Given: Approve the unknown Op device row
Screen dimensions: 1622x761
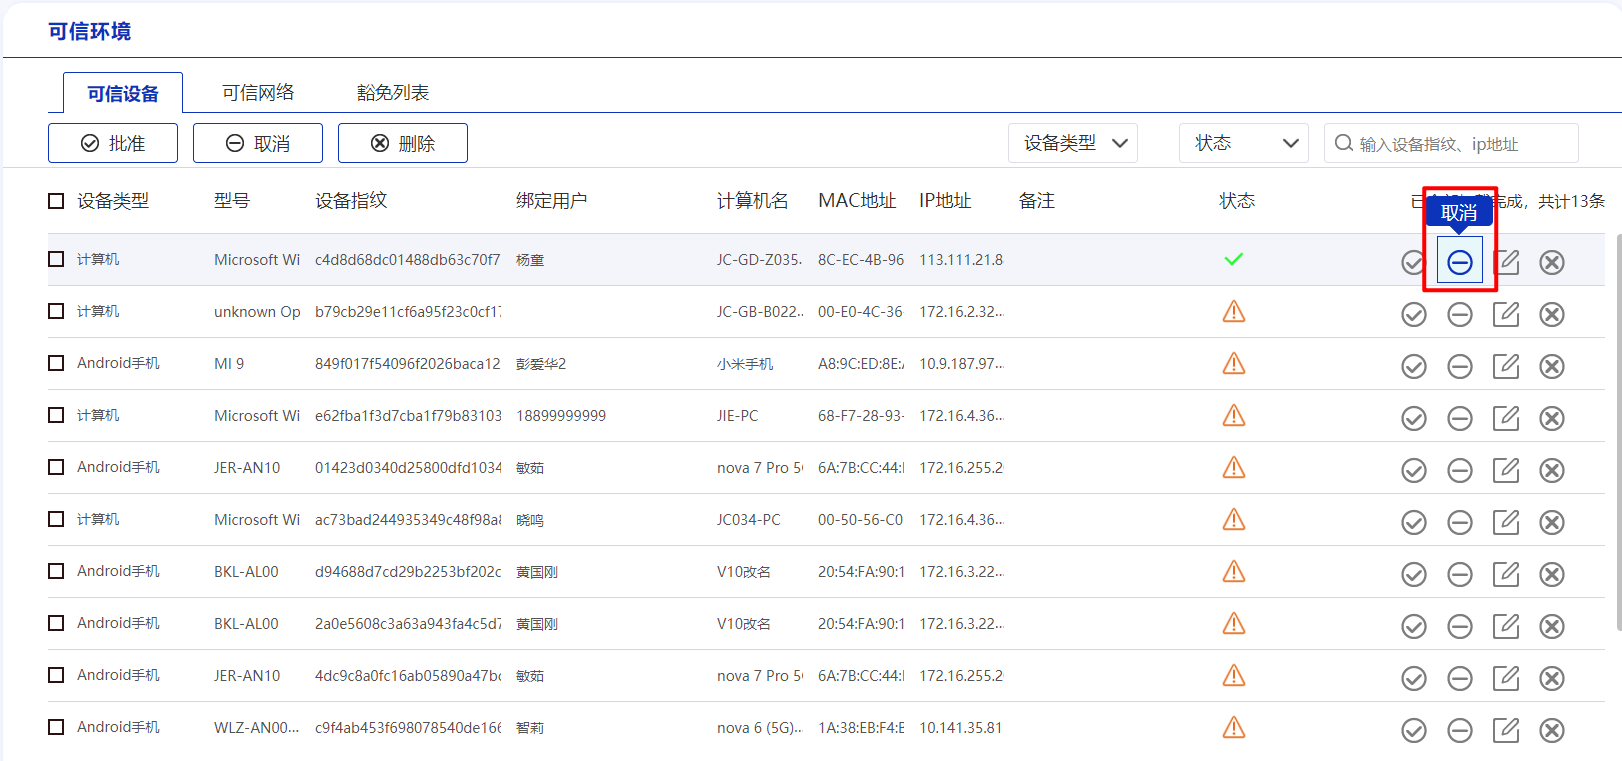Looking at the screenshot, I should pyautogui.click(x=1414, y=314).
